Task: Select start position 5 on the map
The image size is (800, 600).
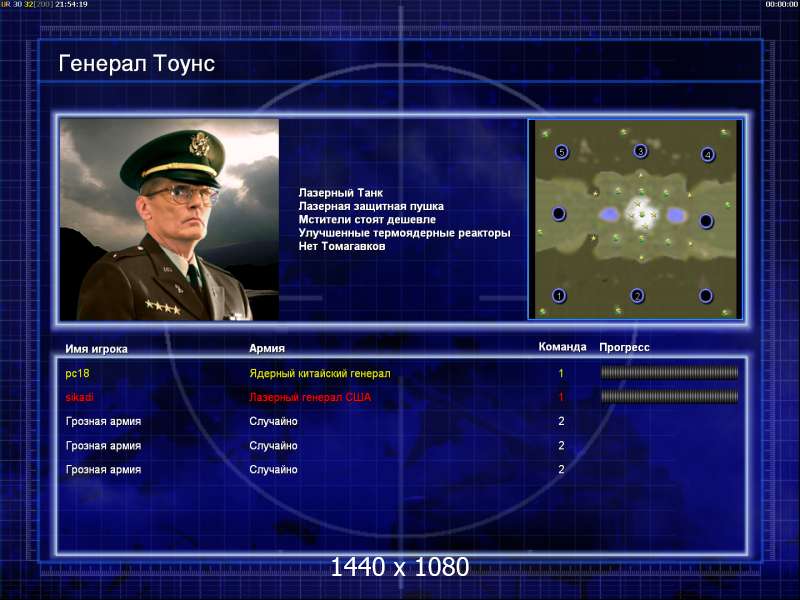Action: pyautogui.click(x=561, y=152)
